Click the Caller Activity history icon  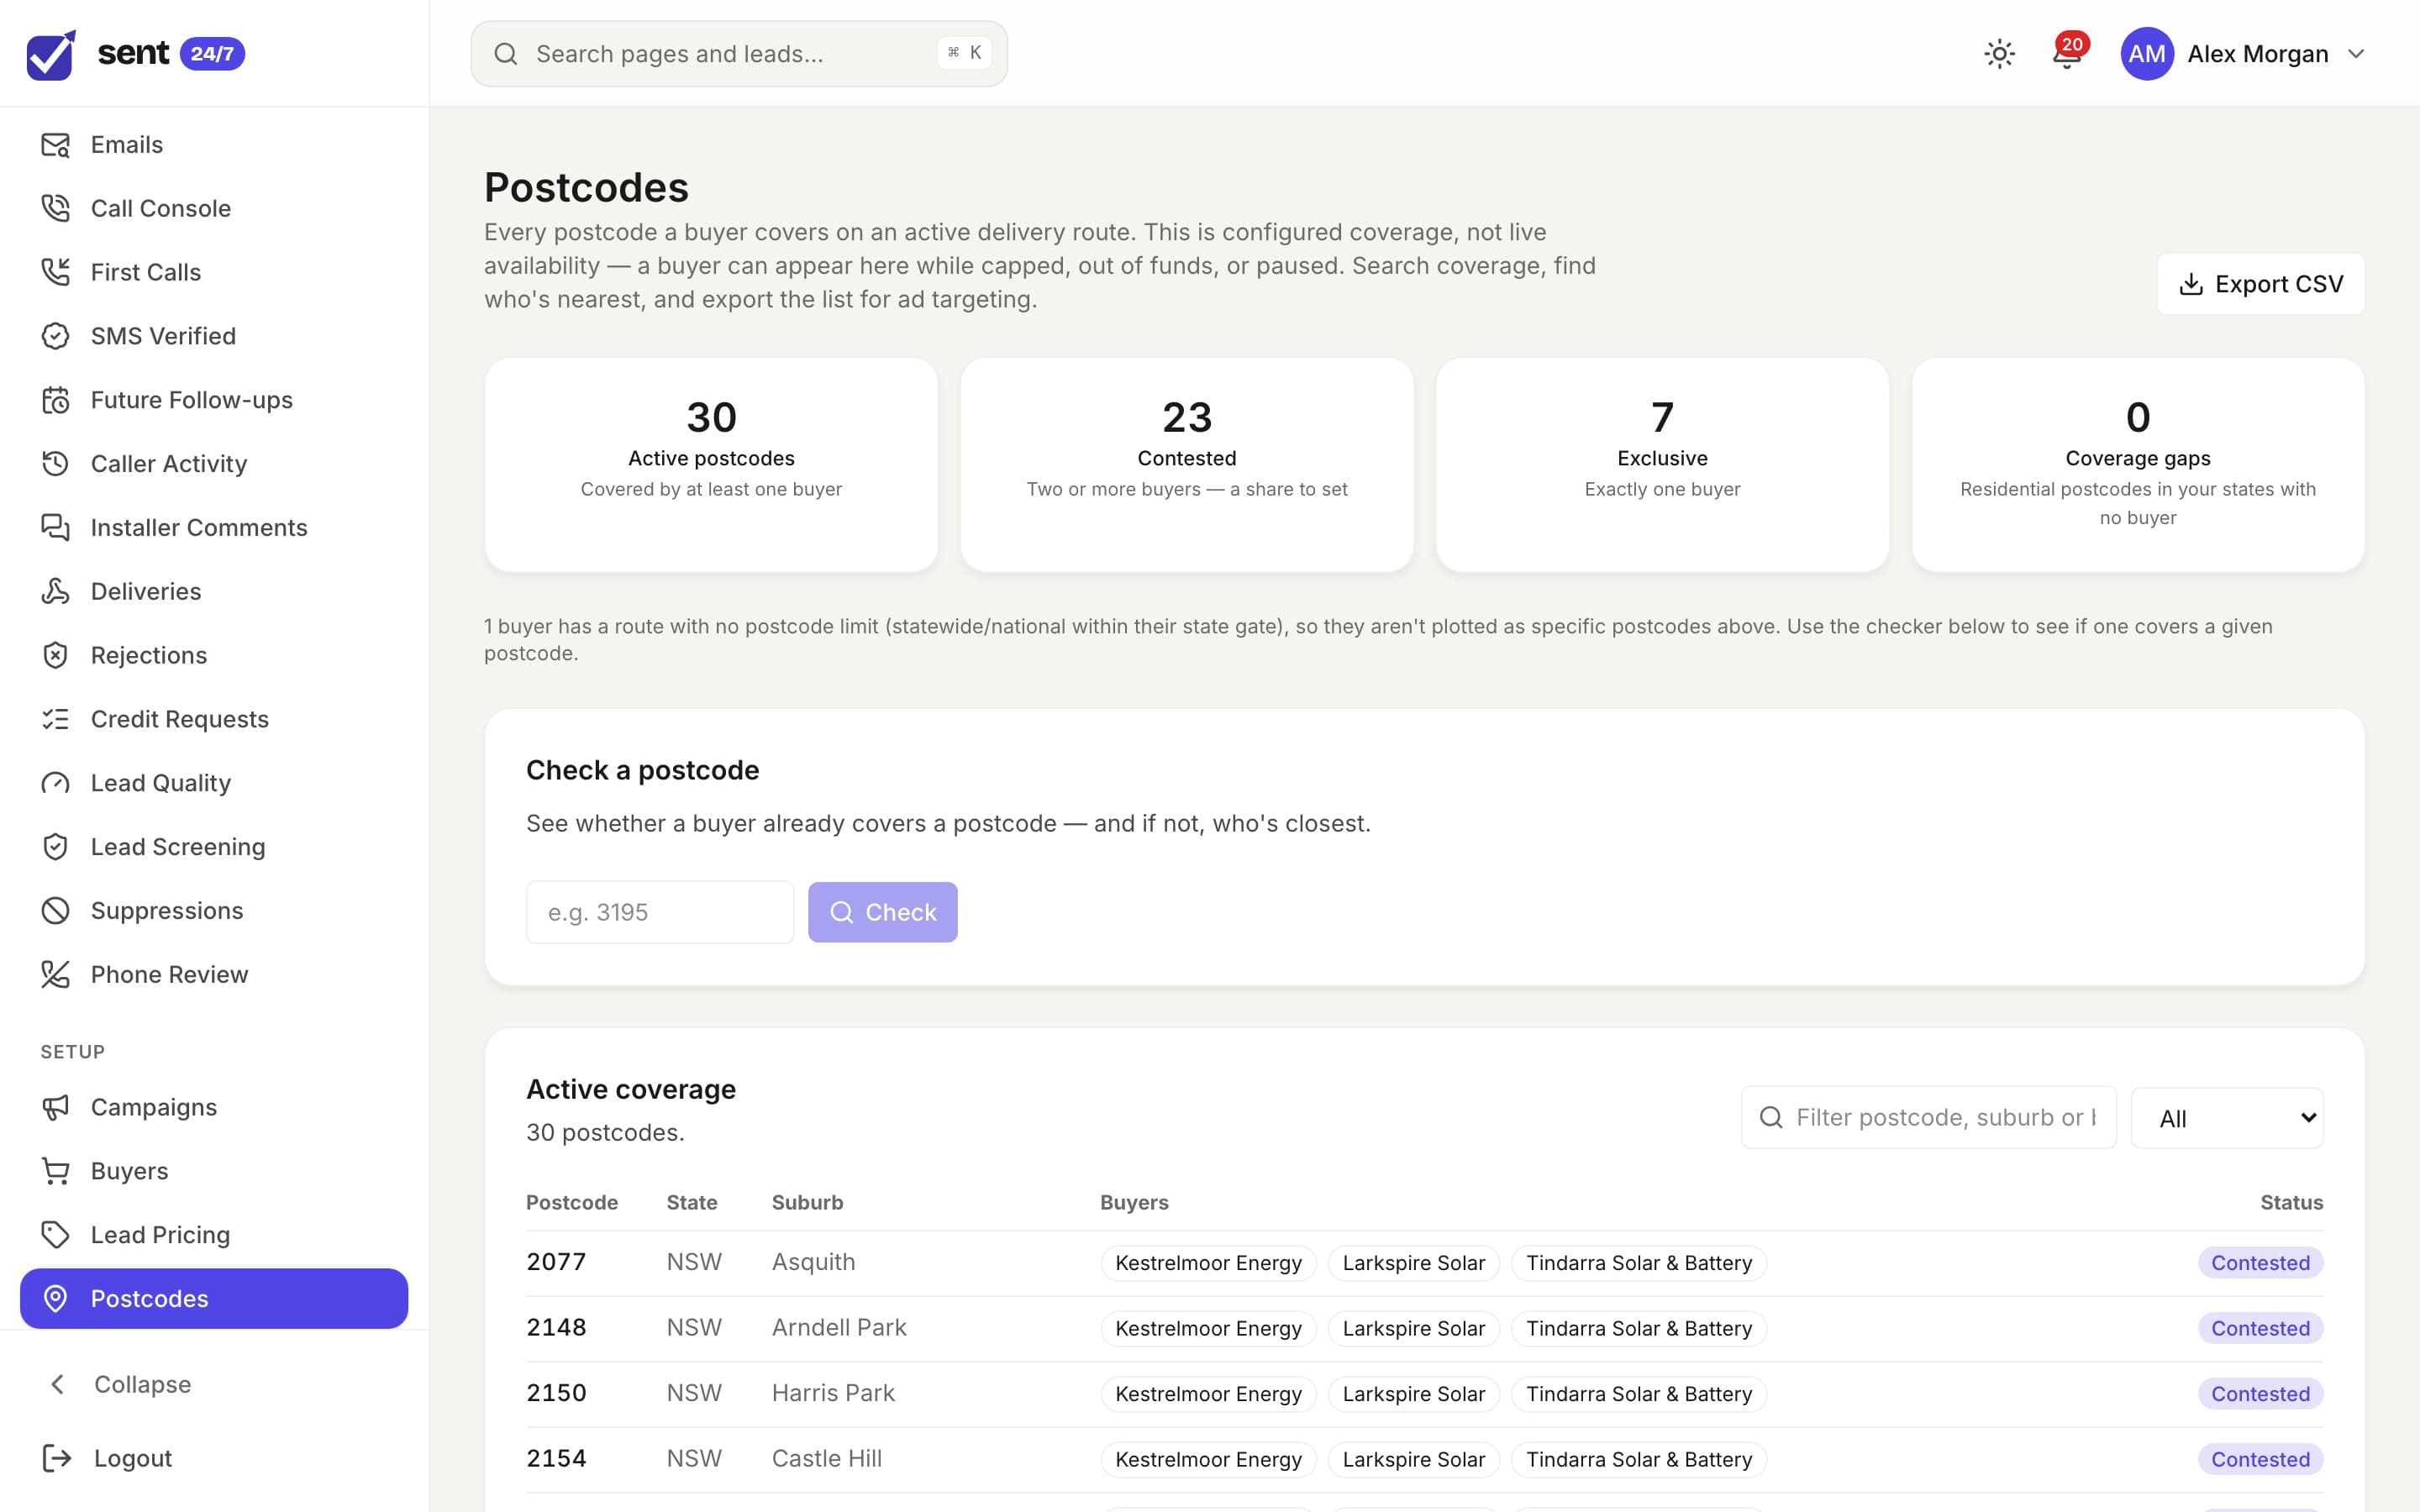55,464
